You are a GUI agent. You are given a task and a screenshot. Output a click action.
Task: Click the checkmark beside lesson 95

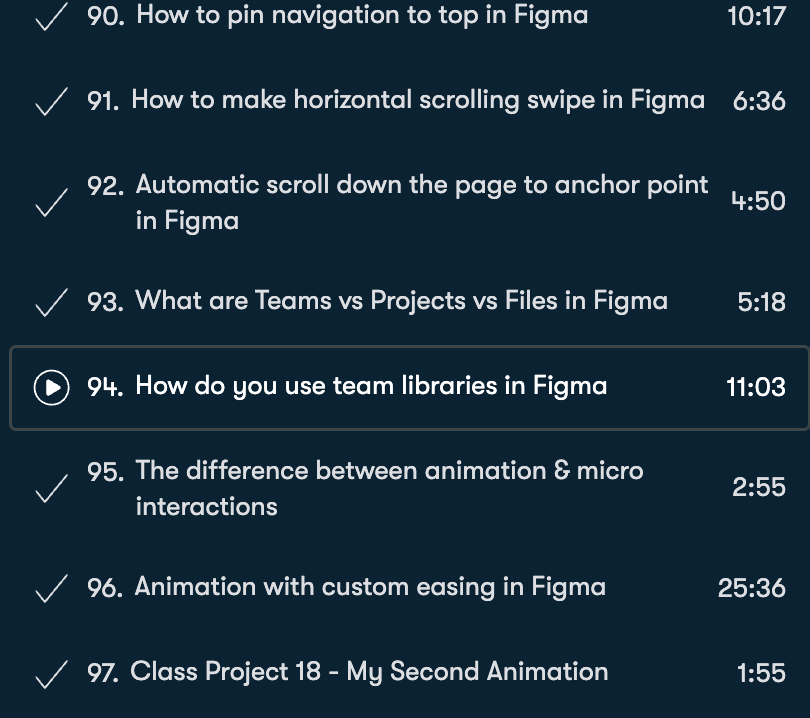tap(51, 489)
